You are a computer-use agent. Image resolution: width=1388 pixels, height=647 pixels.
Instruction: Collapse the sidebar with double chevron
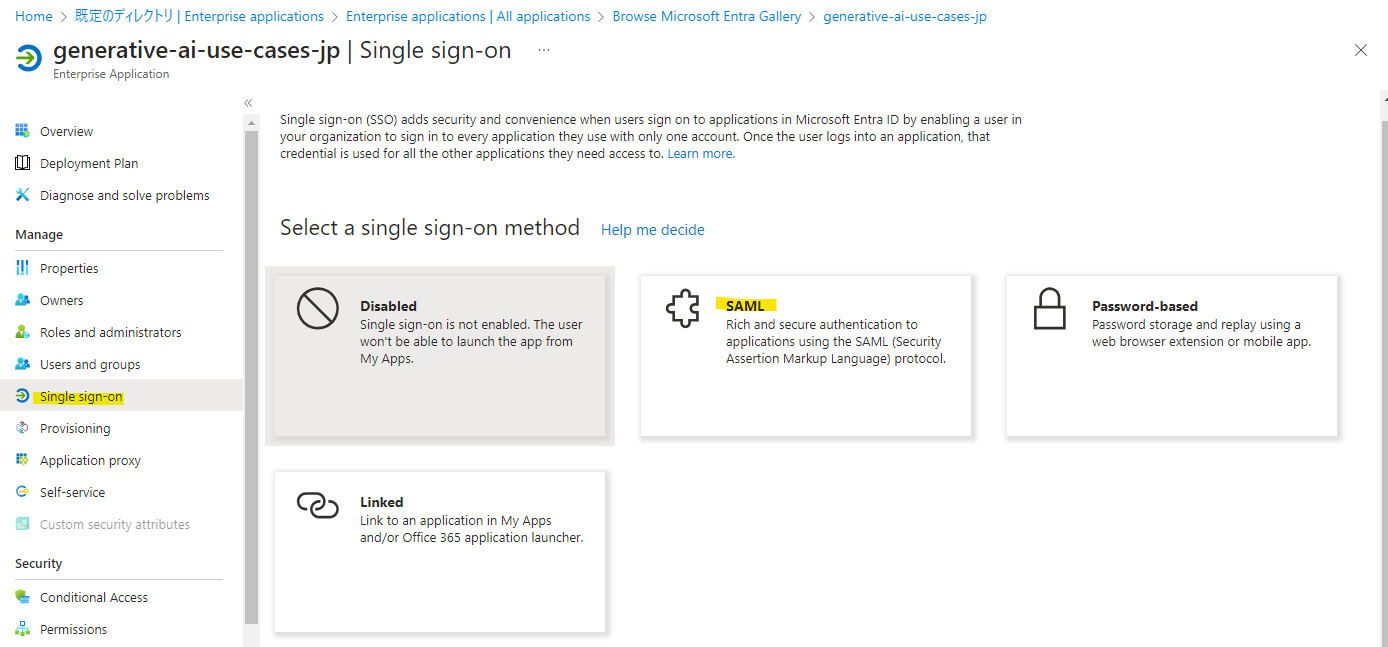click(248, 103)
